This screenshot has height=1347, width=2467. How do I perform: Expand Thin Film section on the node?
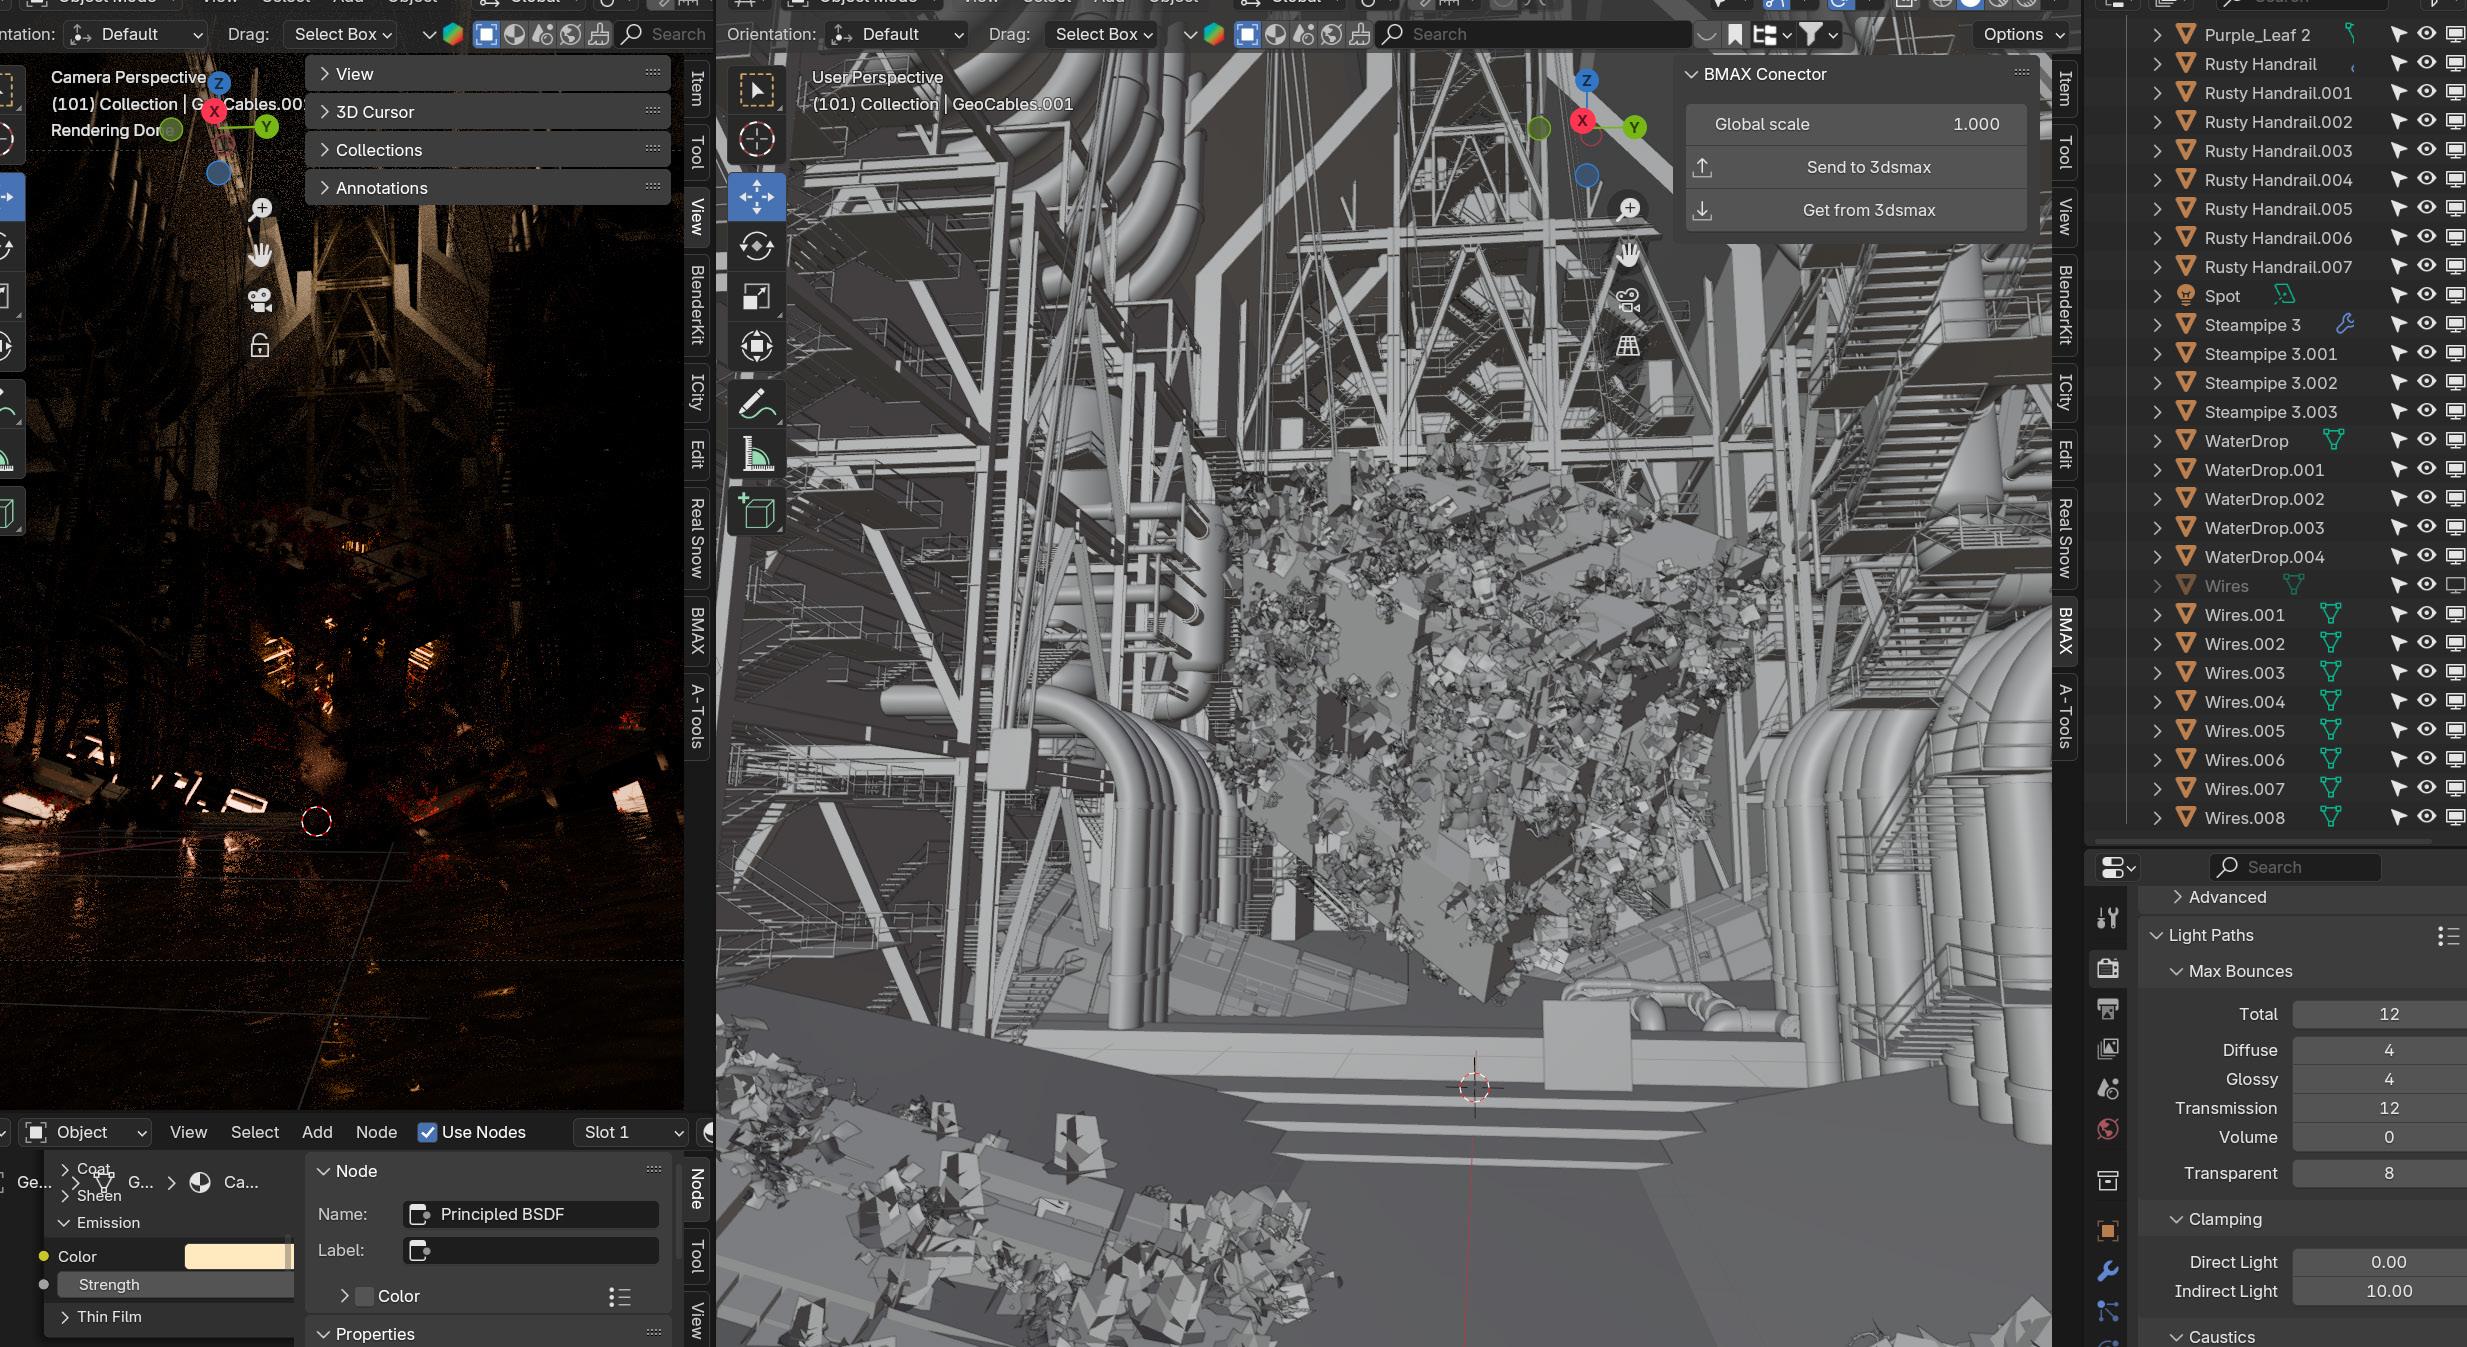[x=65, y=1317]
